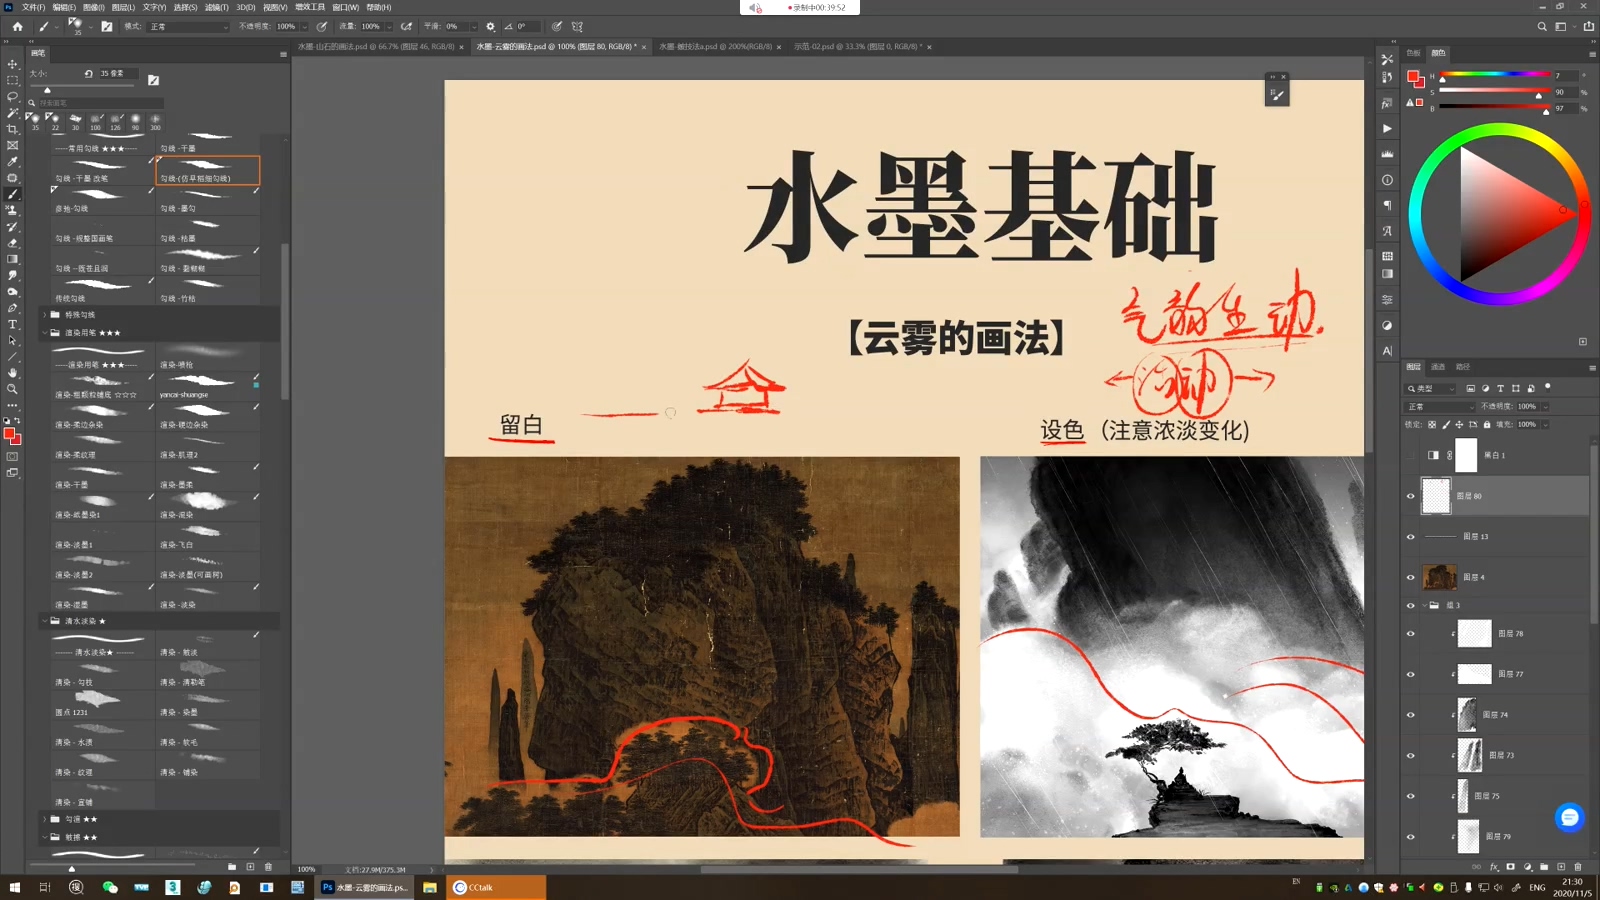Select brush yancai-shuangse

pos(208,386)
